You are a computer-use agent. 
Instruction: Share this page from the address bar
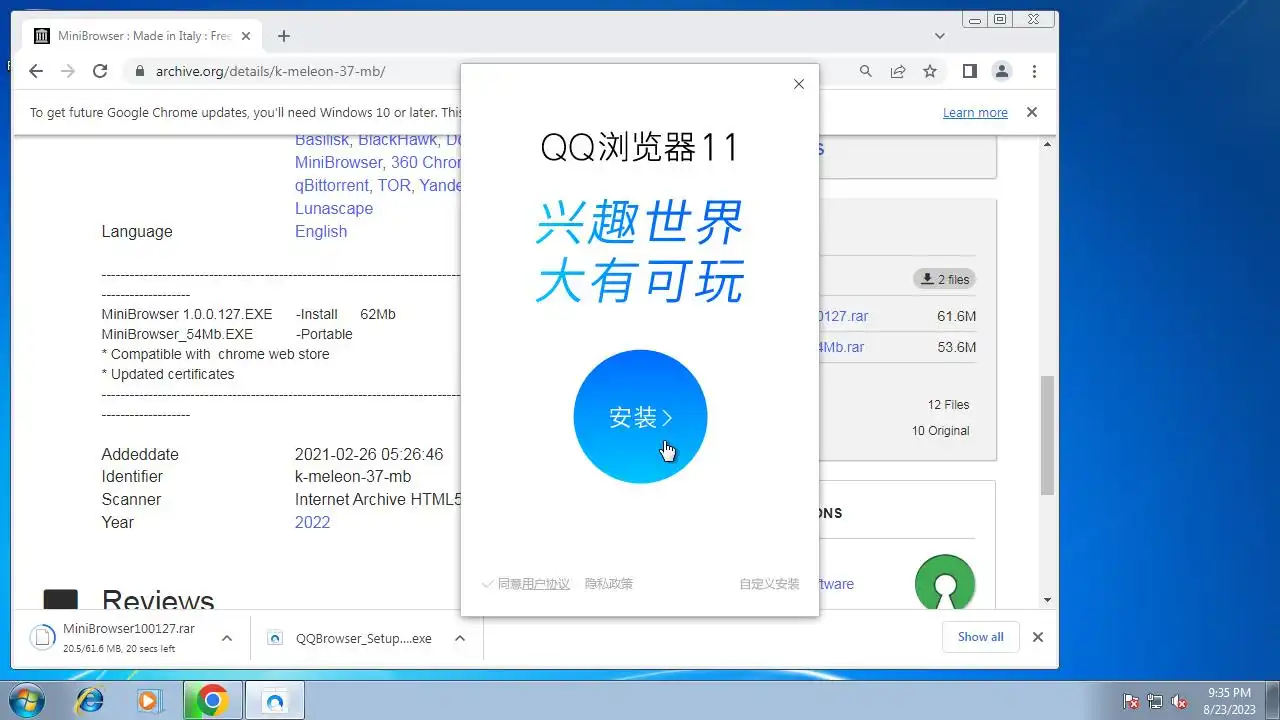tap(898, 71)
